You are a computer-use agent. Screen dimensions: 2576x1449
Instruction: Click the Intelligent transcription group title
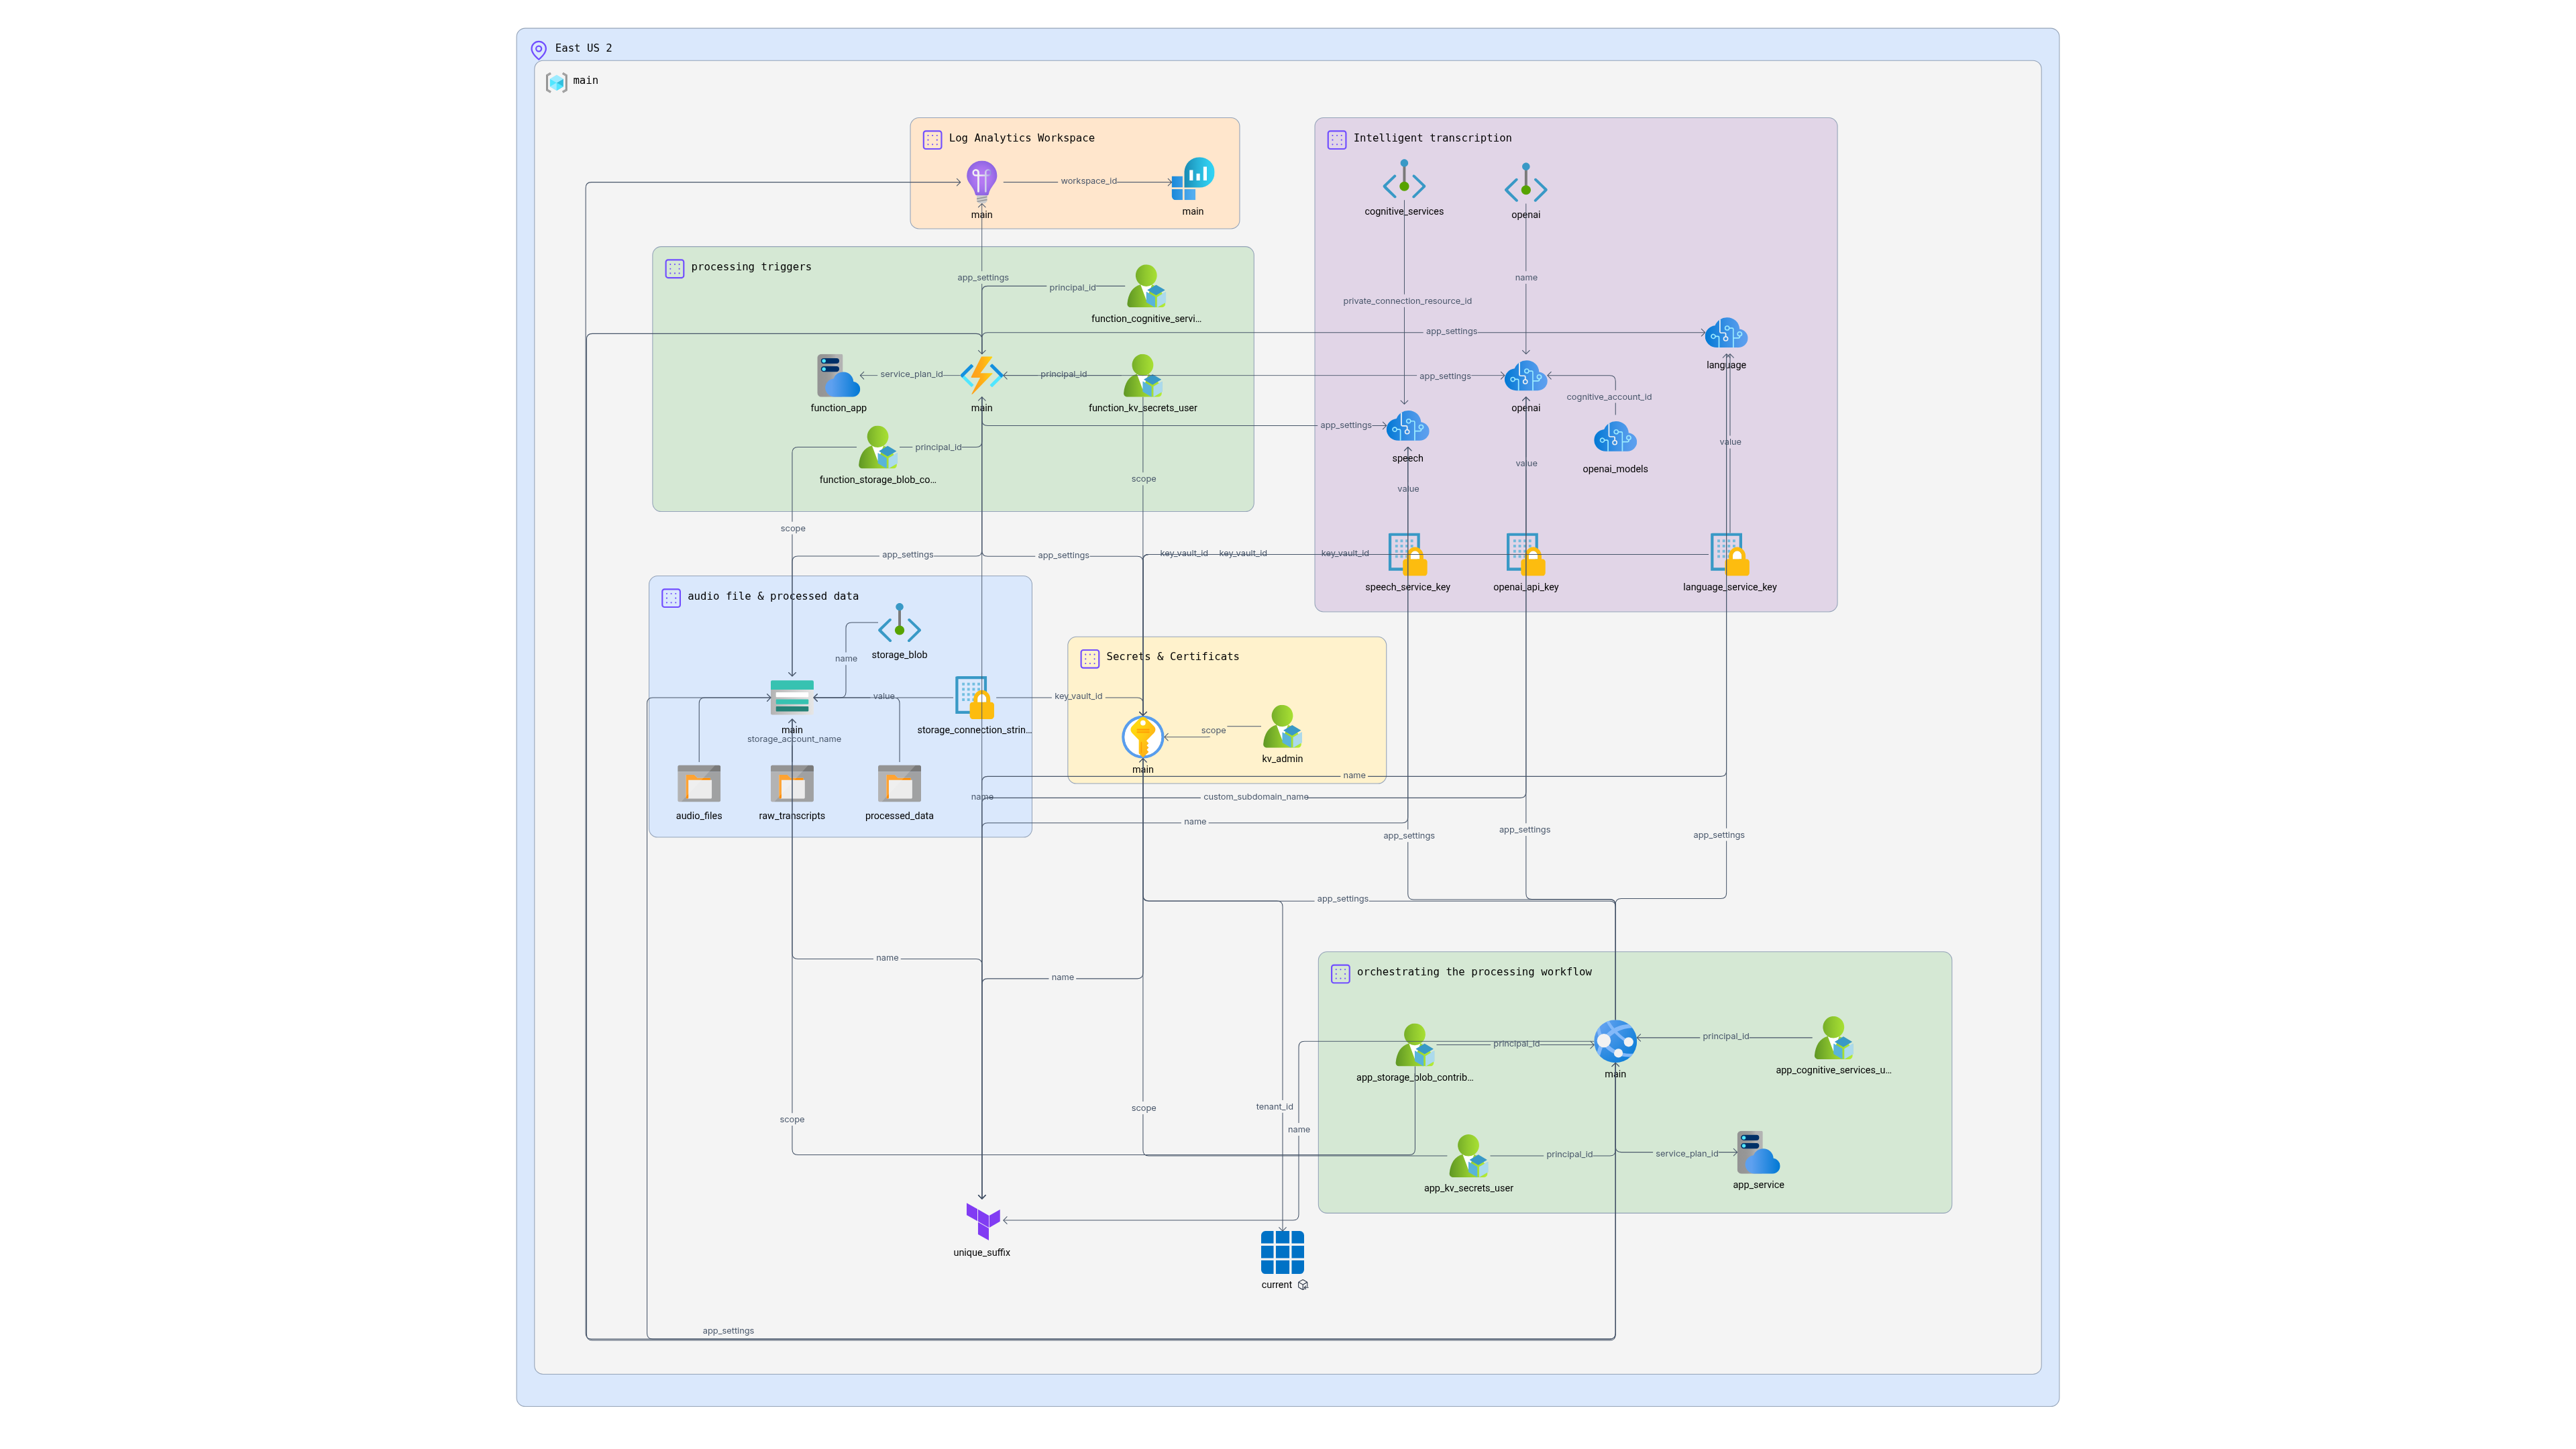(1432, 138)
